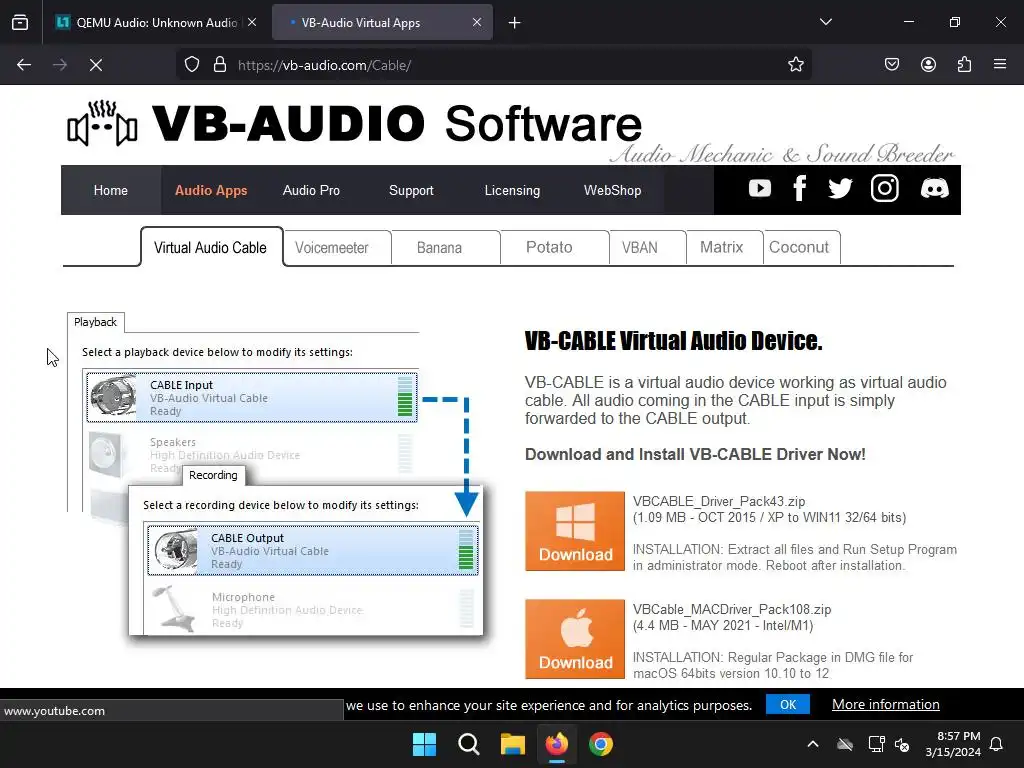
Task: Open the taskbar clock and date
Action: coord(953,744)
